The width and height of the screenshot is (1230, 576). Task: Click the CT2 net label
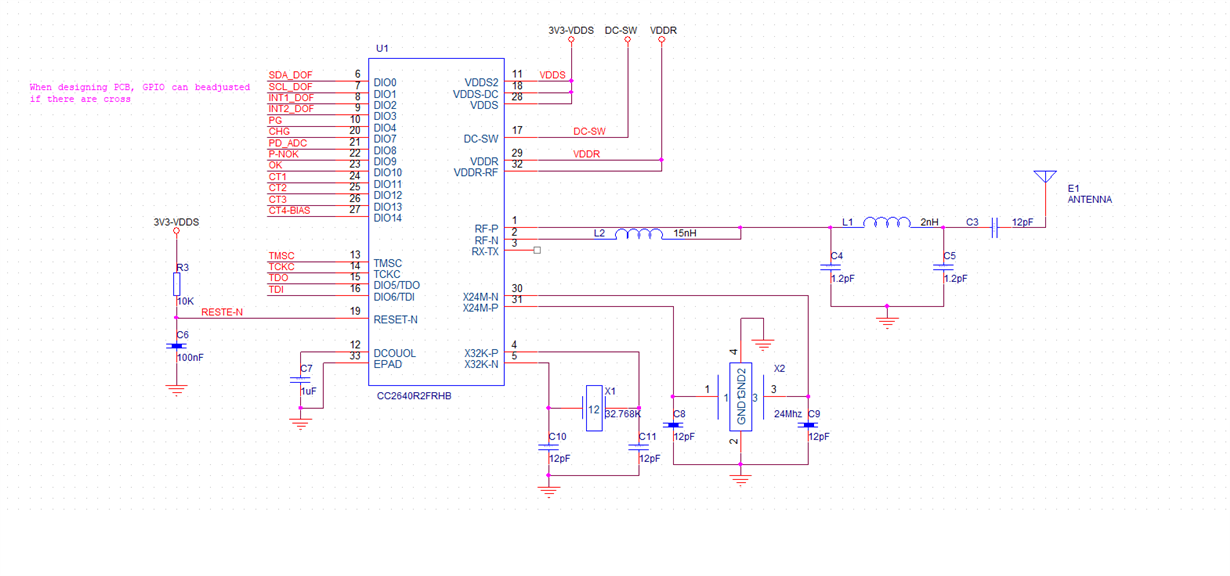277,188
